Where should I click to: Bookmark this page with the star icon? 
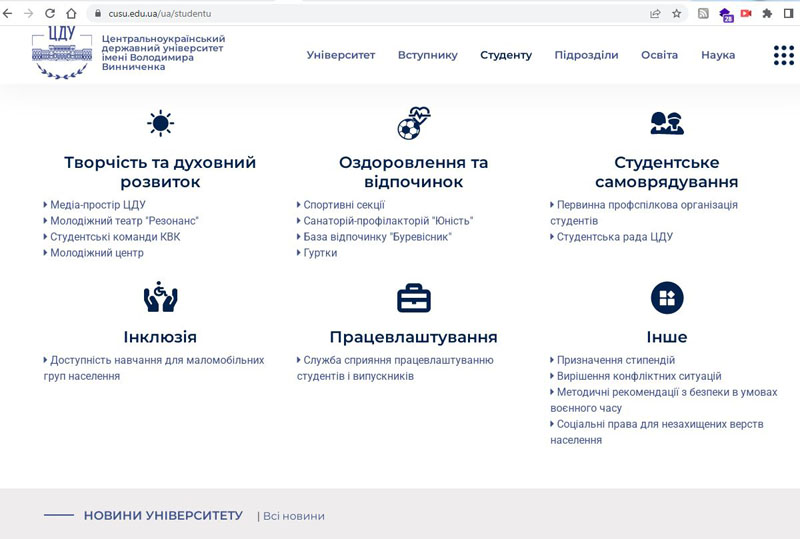tap(677, 14)
